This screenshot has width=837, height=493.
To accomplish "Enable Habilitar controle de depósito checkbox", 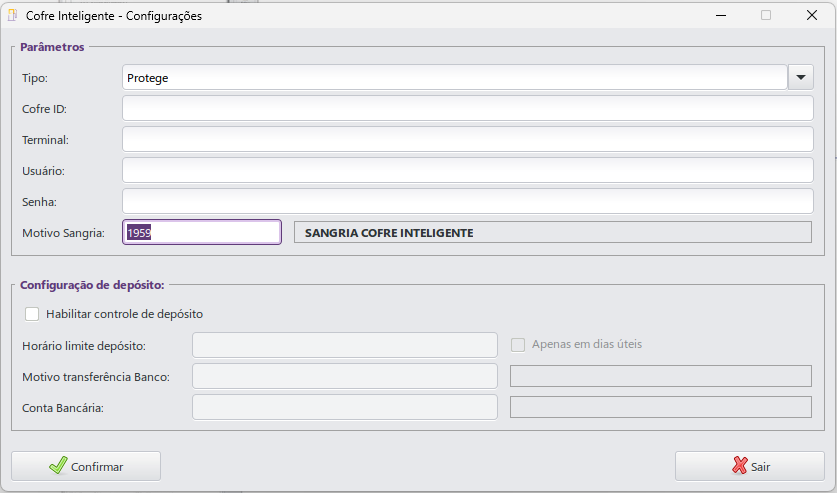I will (32, 314).
